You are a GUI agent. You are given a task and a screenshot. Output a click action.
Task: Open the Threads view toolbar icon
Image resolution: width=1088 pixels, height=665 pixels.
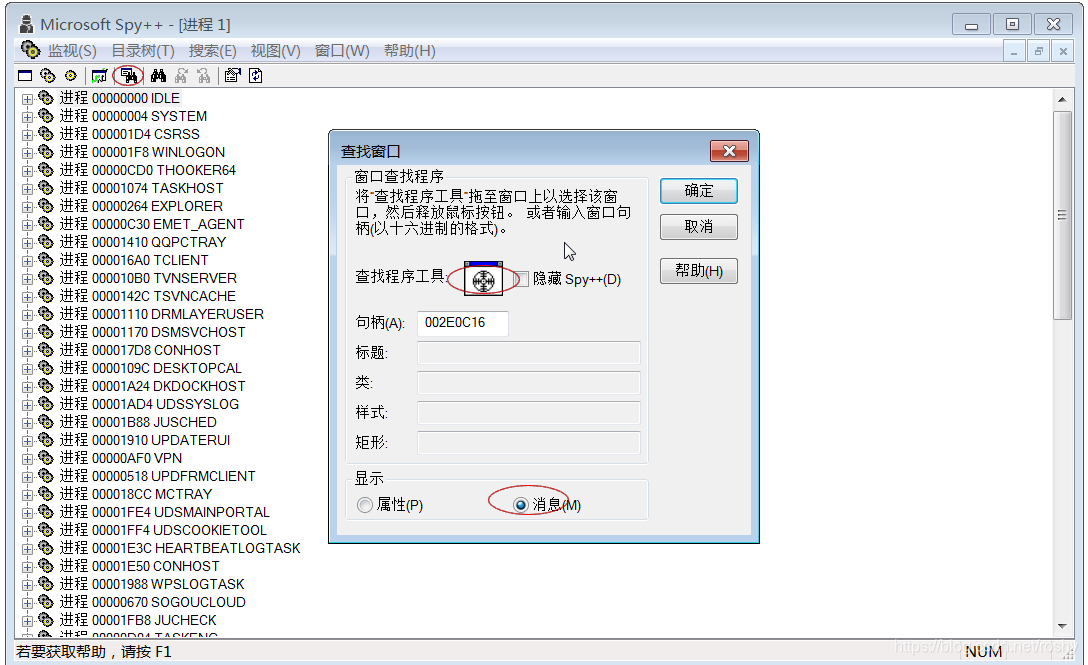coord(71,76)
